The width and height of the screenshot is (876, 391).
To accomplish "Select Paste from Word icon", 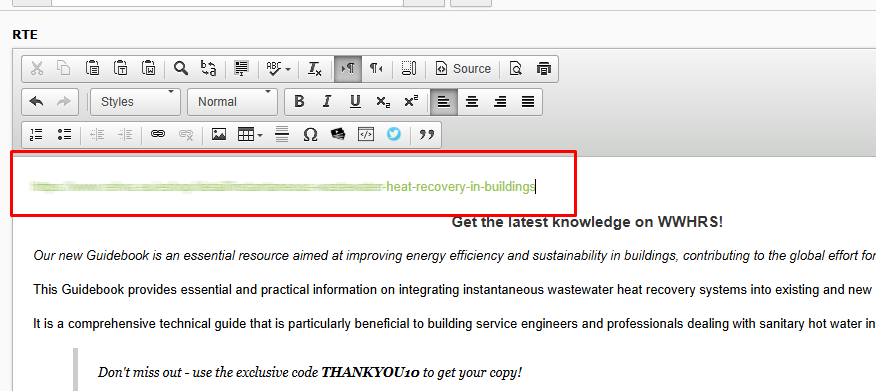I will [x=148, y=69].
